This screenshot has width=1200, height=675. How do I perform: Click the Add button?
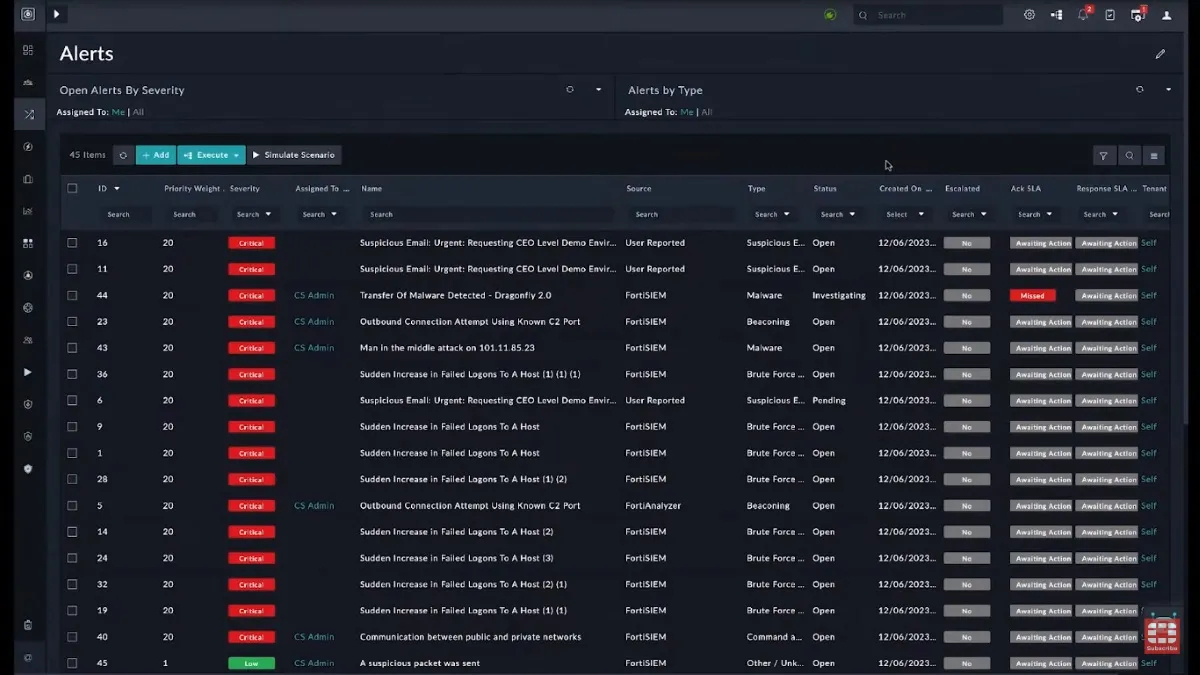tap(156, 155)
